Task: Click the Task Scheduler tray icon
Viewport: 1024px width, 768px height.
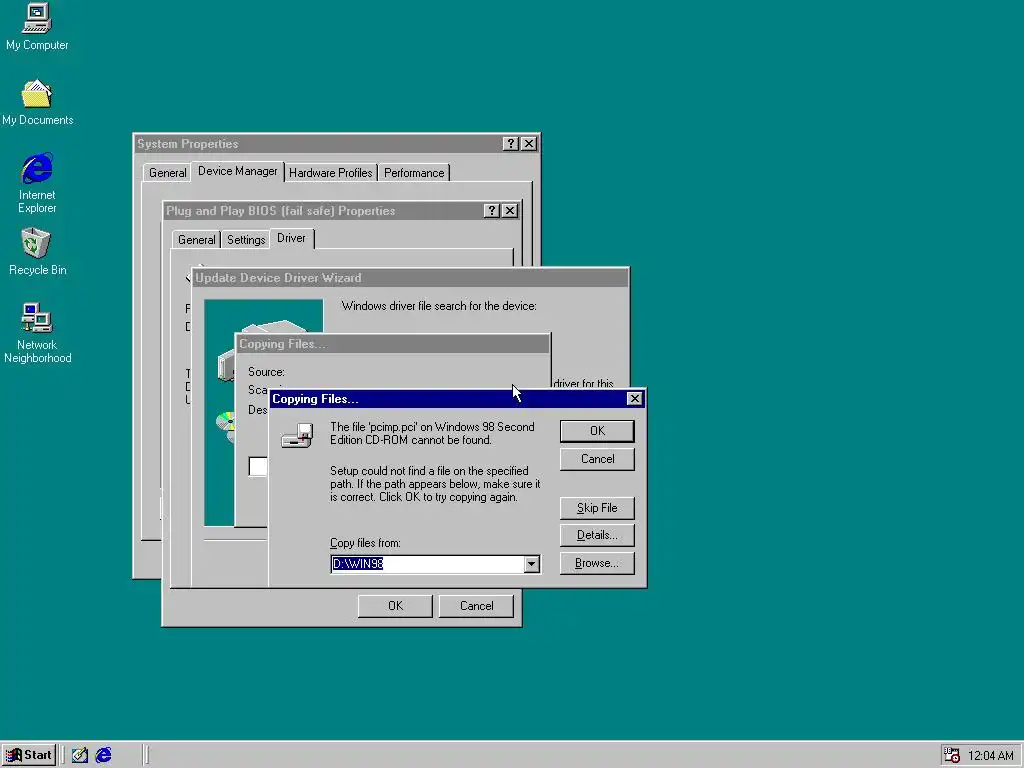Action: 952,755
